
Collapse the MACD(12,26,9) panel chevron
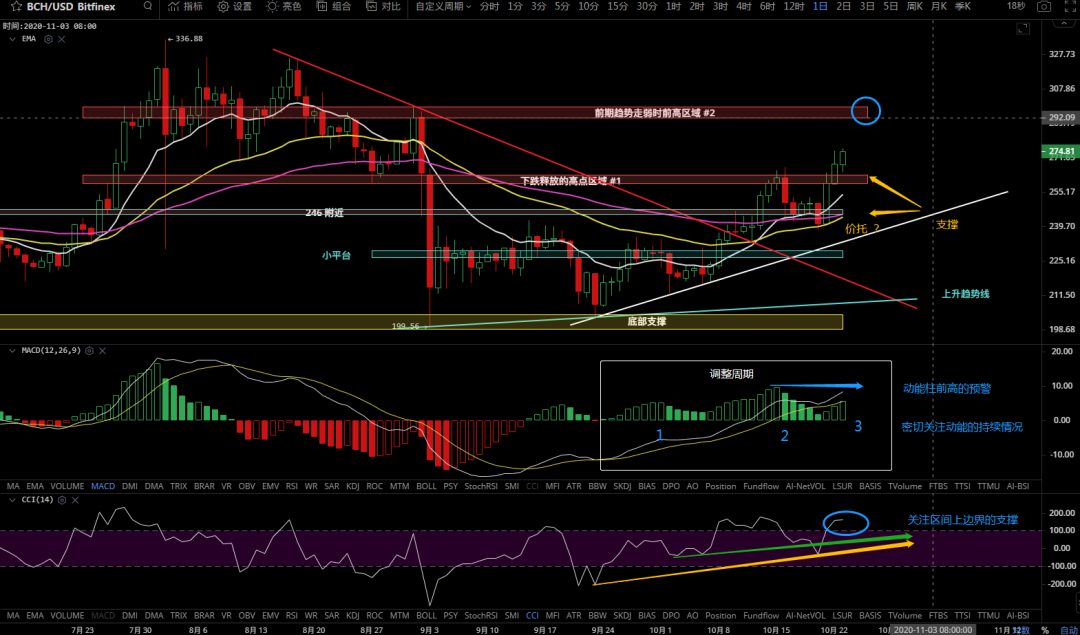(10, 351)
